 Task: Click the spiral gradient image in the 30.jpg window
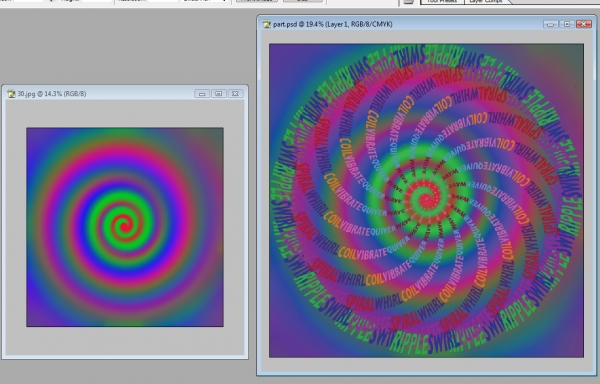[125, 227]
